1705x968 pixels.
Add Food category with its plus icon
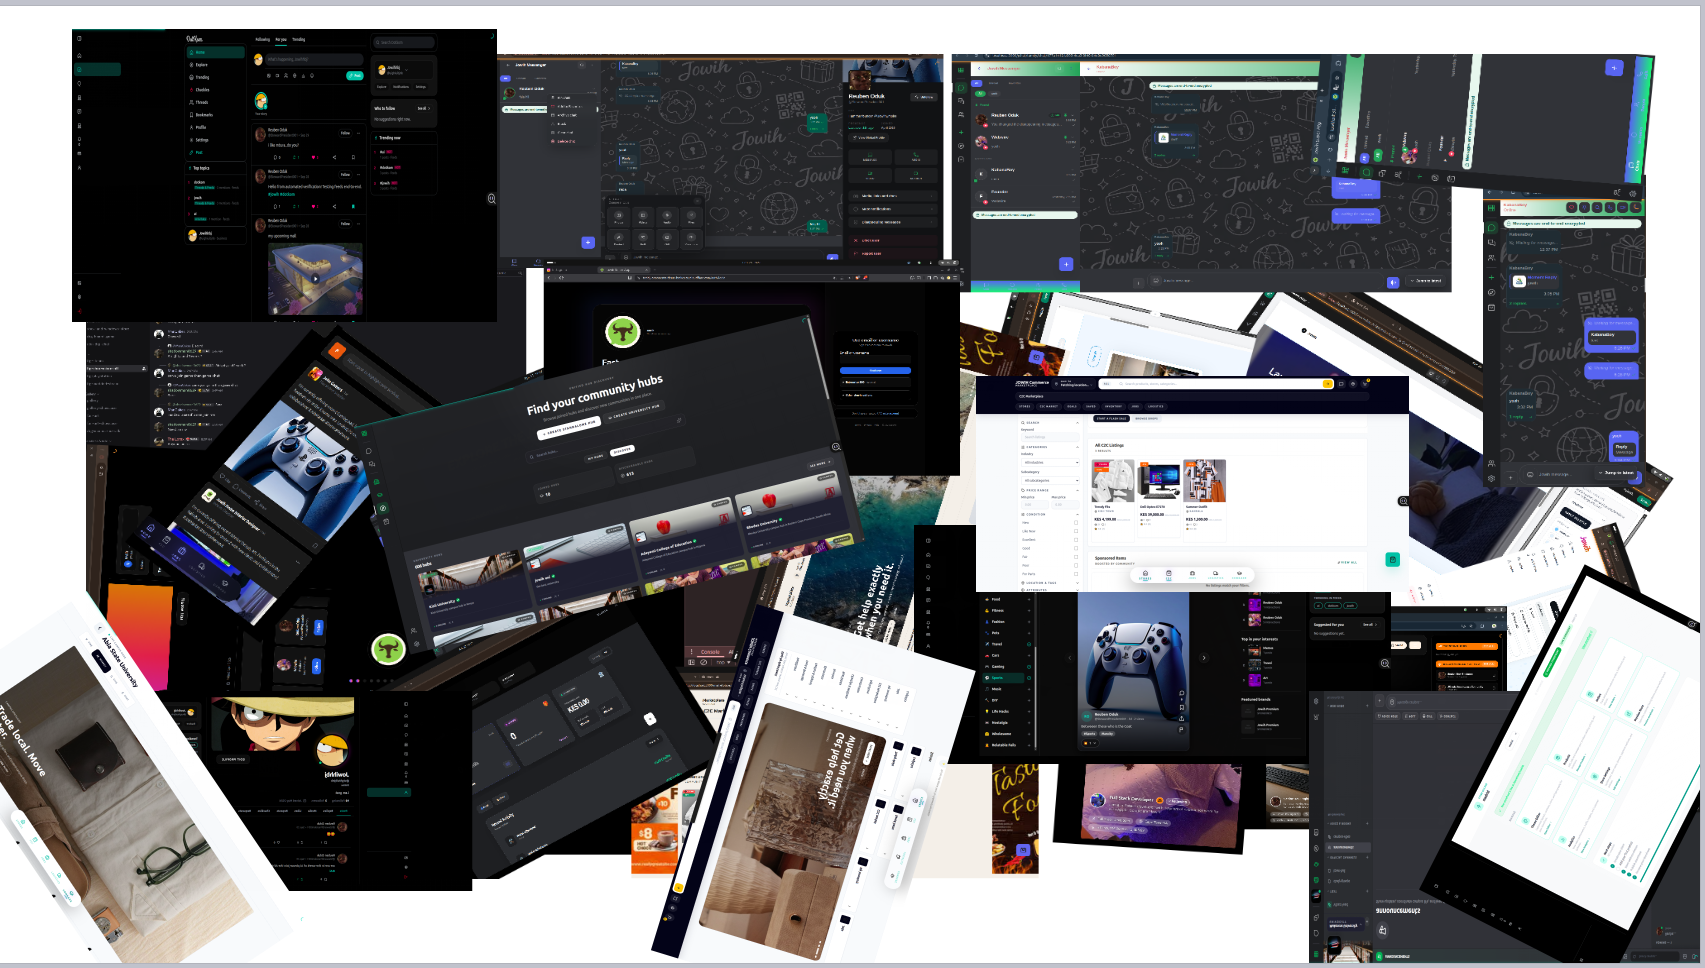pyautogui.click(x=1029, y=599)
